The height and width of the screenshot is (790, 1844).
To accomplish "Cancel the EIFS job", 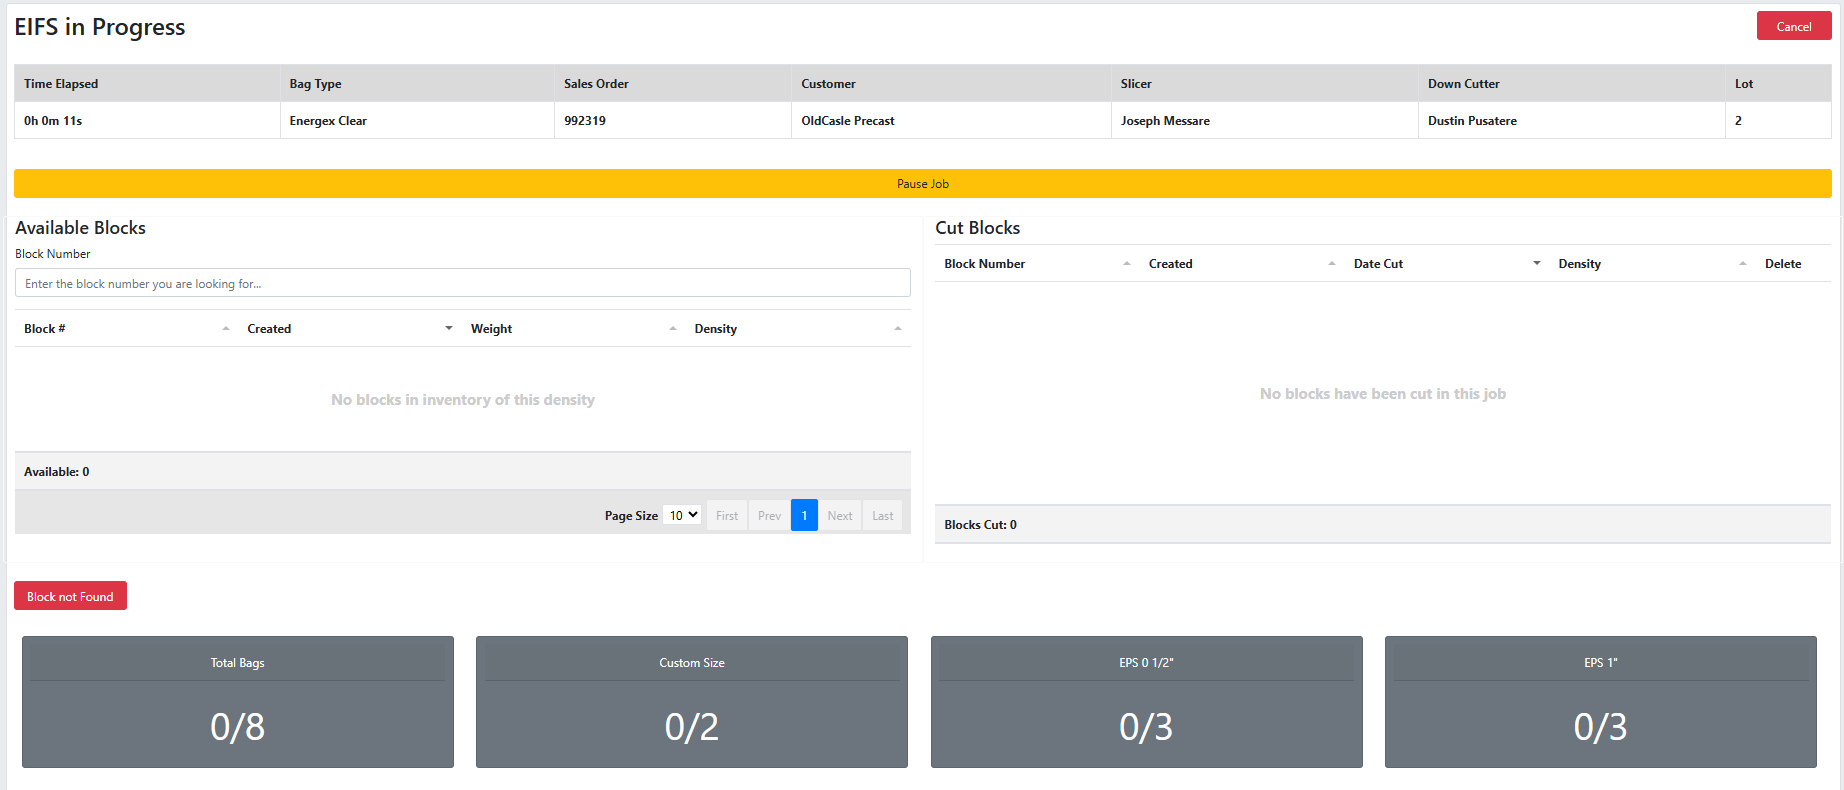I will click(1793, 27).
